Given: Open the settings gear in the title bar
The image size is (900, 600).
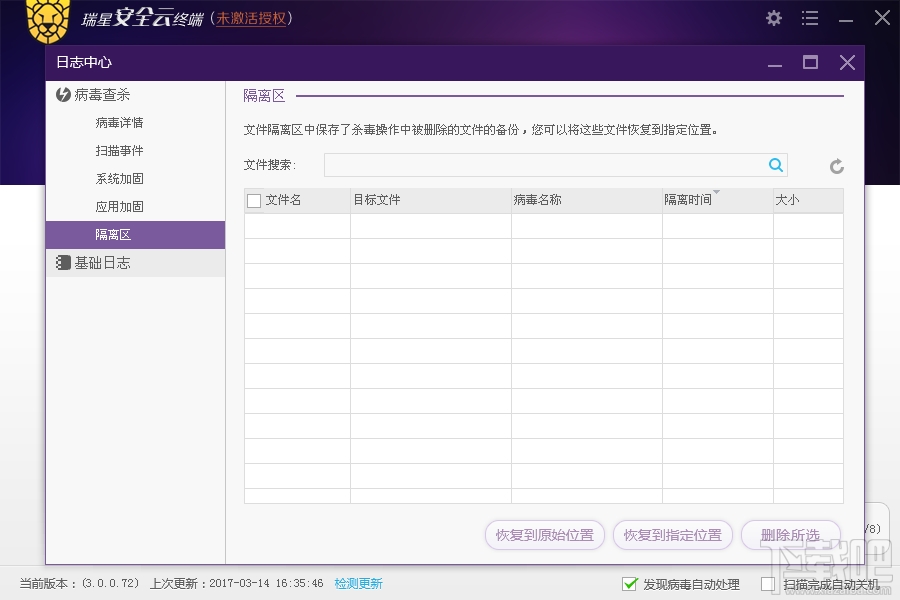Looking at the screenshot, I should [x=773, y=18].
